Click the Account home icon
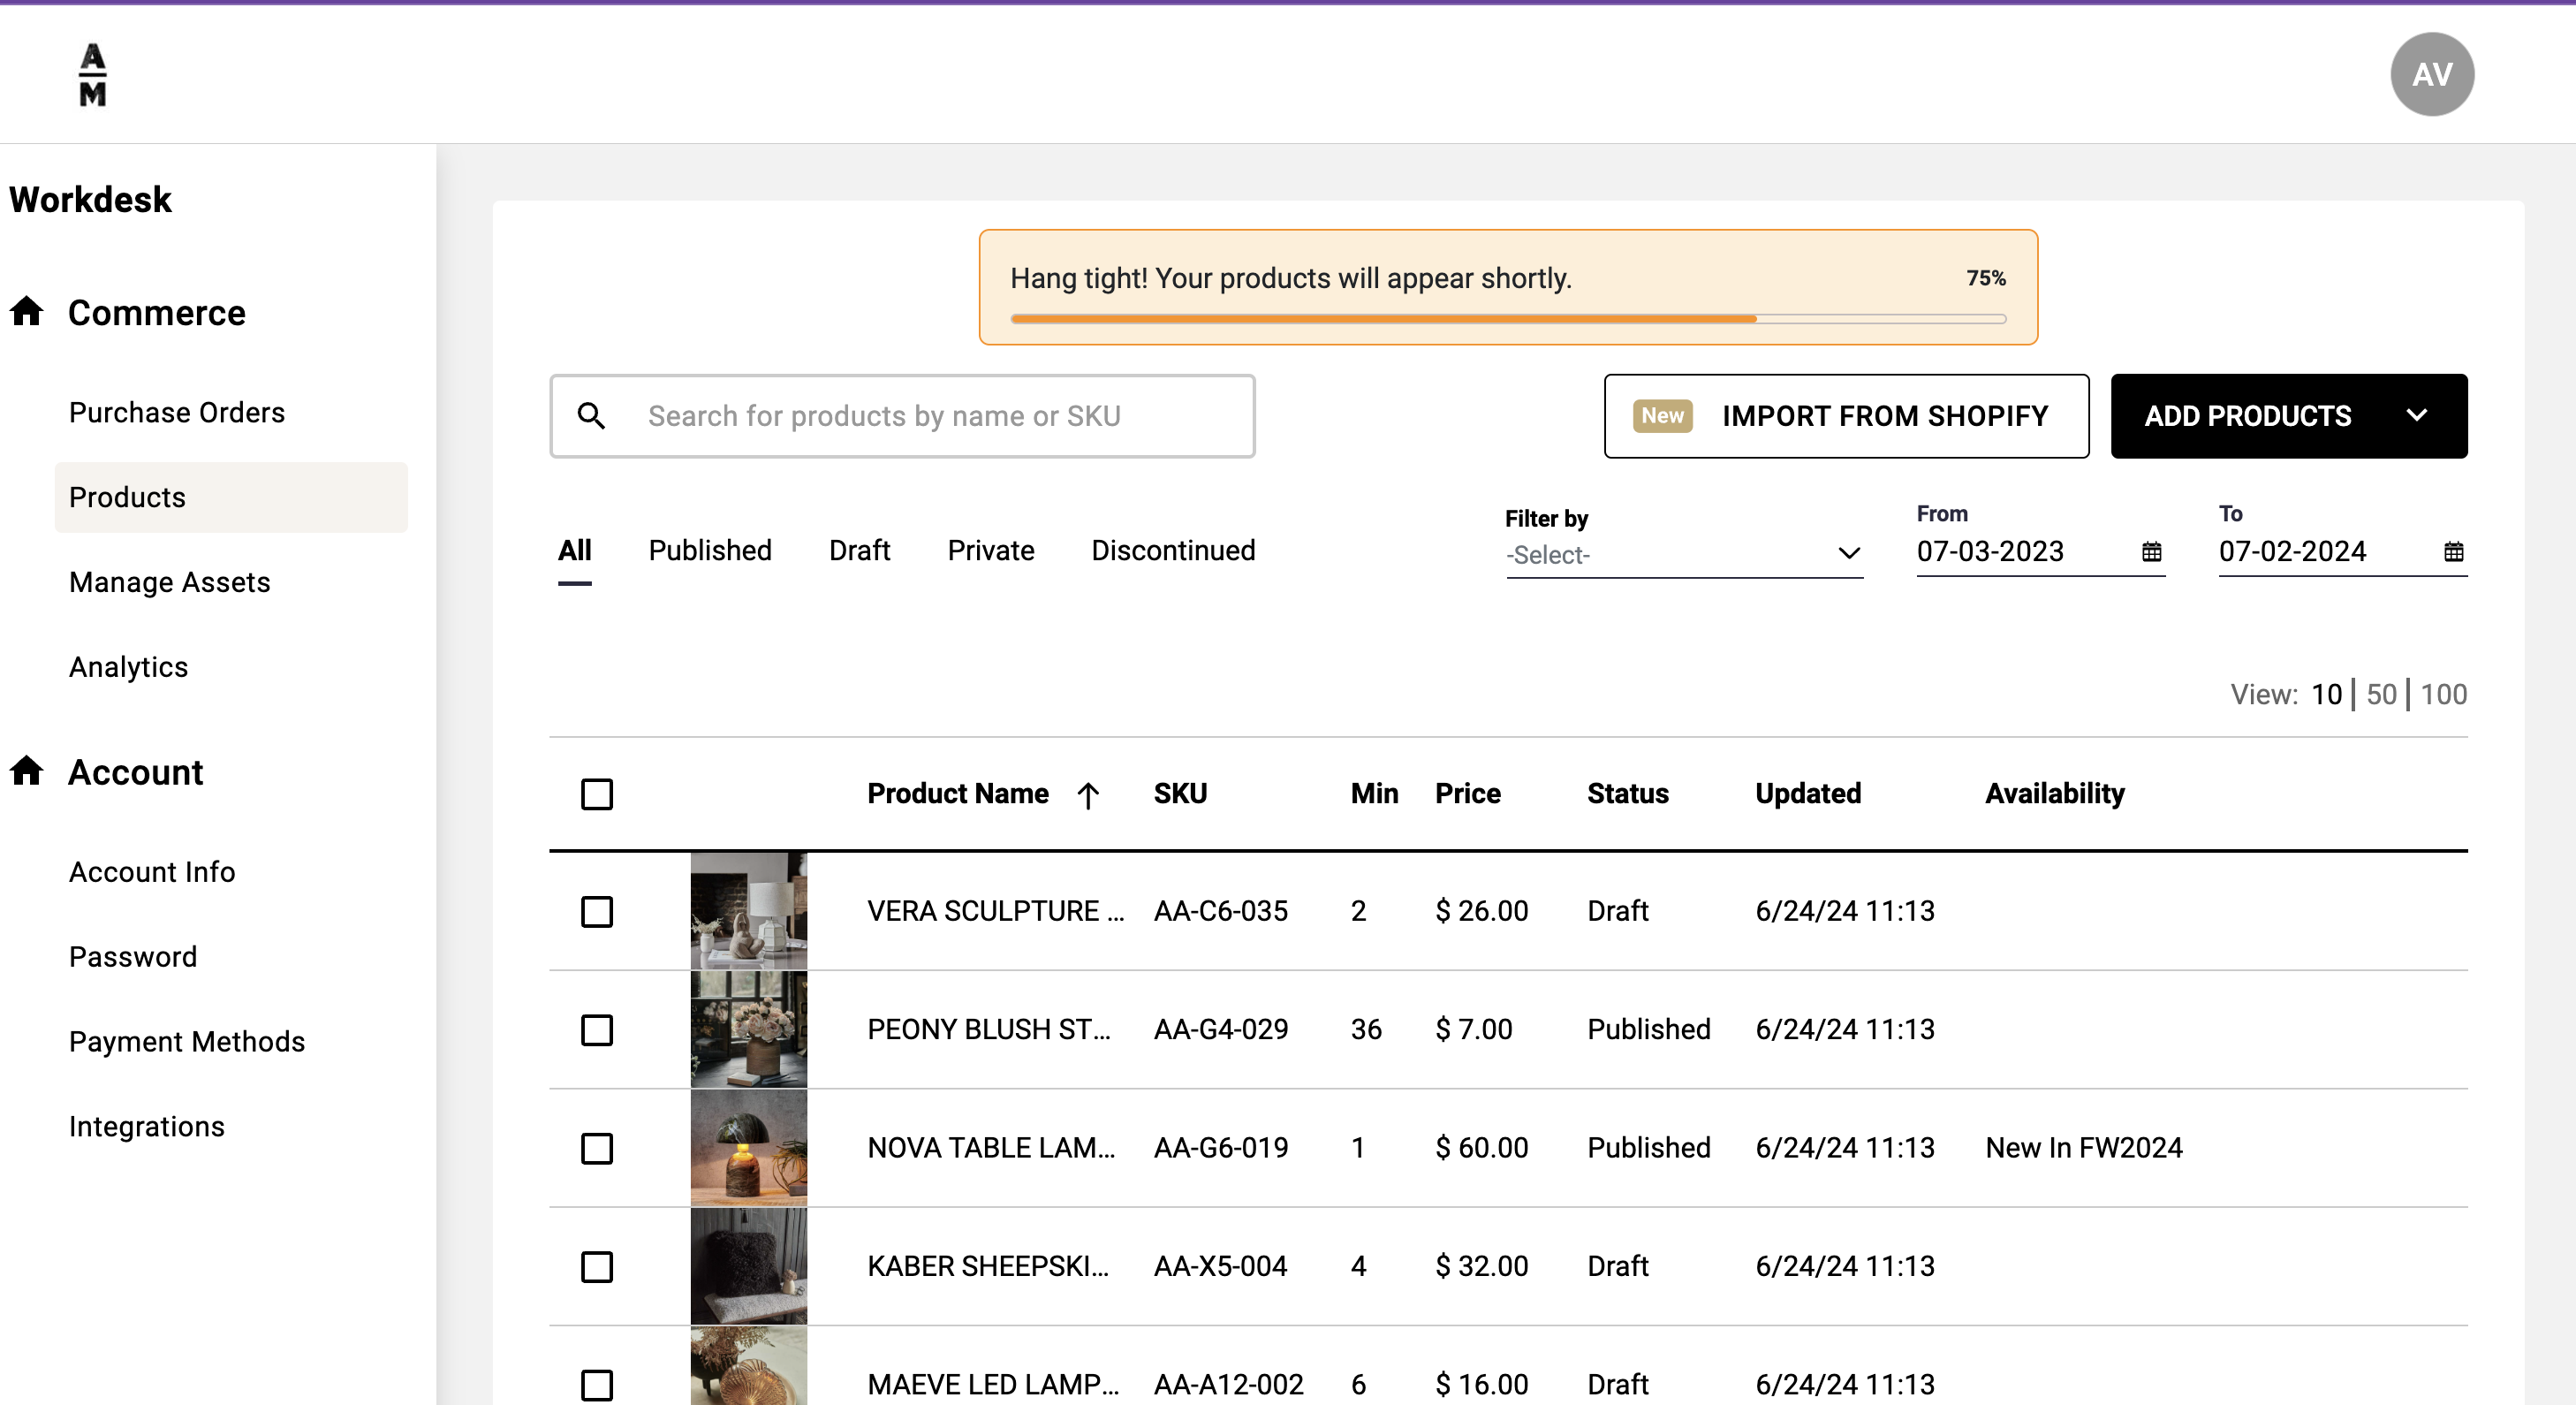2576x1405 pixels. (x=27, y=771)
